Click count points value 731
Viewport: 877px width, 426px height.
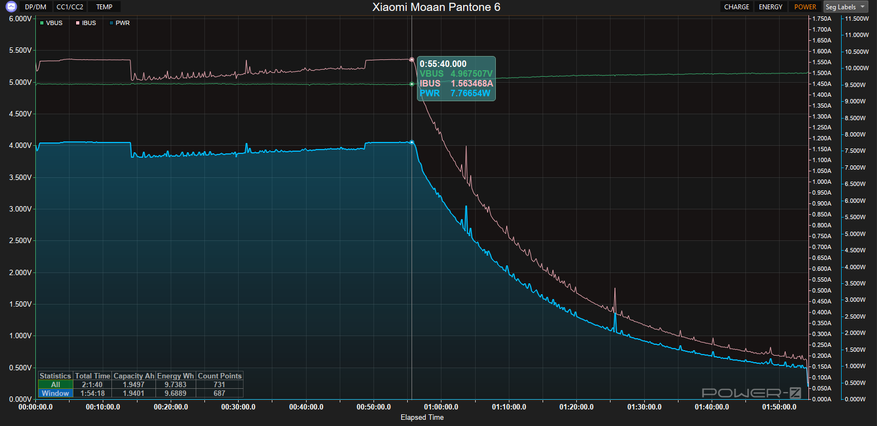tap(219, 385)
